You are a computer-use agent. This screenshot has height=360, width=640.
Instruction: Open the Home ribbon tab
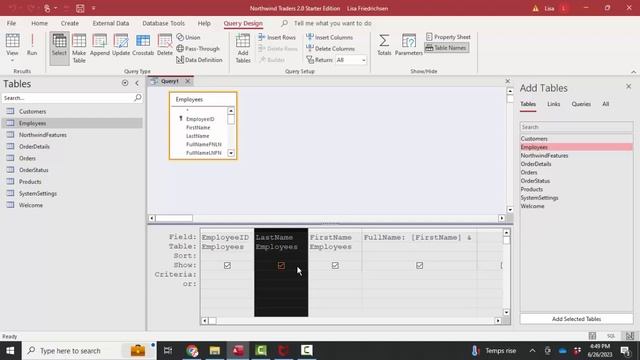[x=40, y=23]
